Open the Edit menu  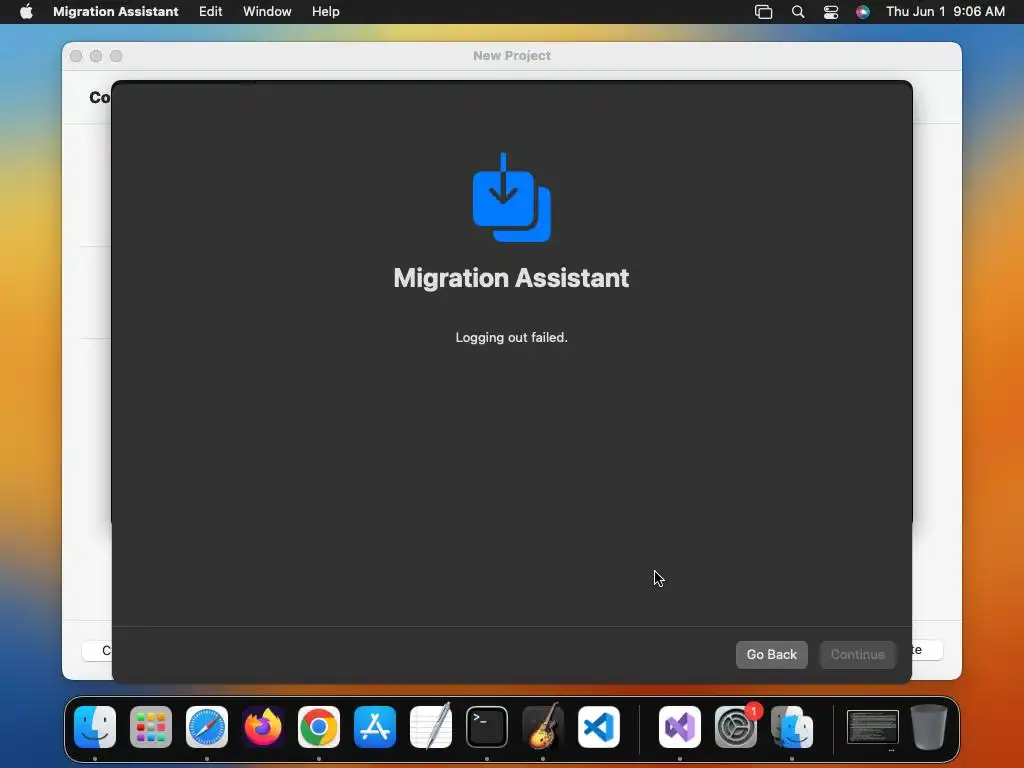click(210, 12)
